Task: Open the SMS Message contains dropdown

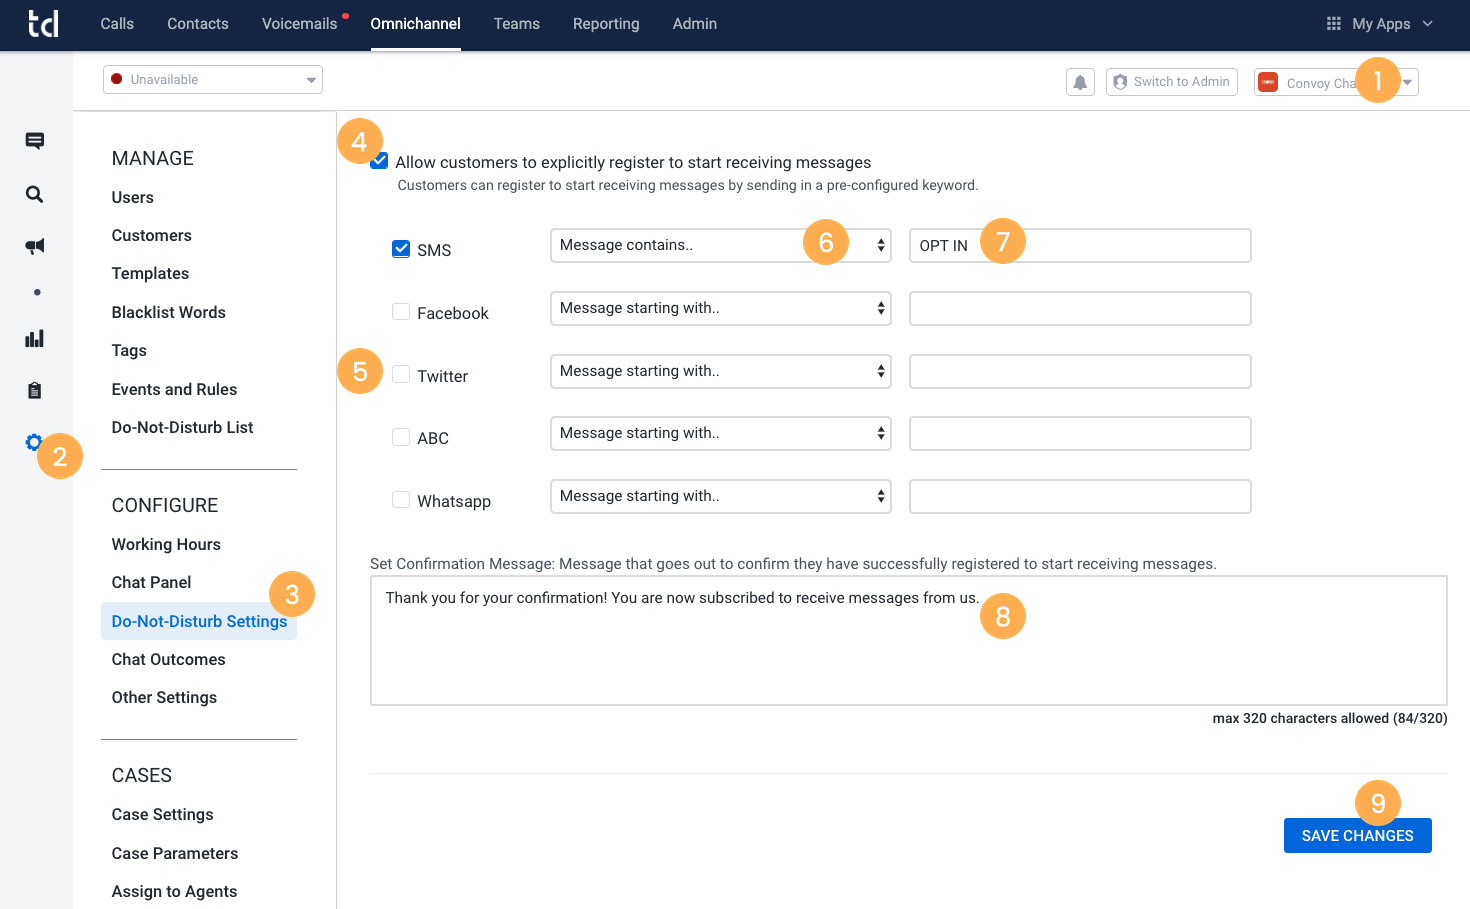Action: pos(721,245)
